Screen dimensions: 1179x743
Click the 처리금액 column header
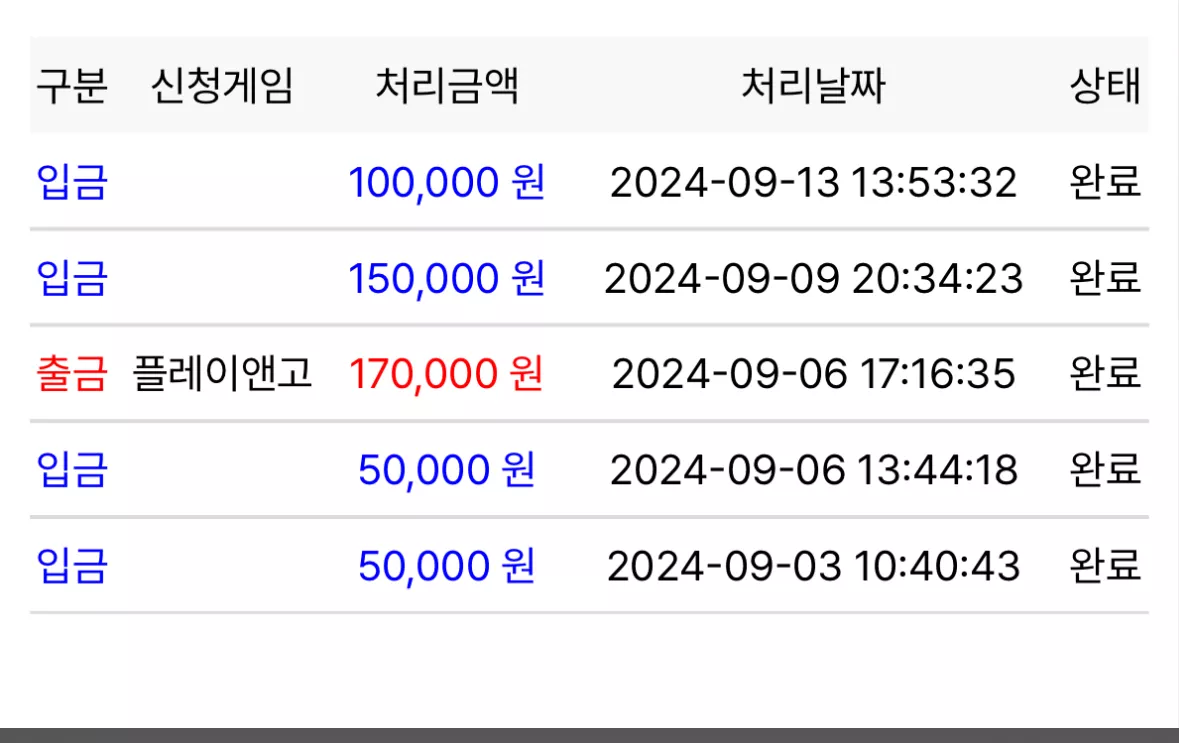pos(447,85)
